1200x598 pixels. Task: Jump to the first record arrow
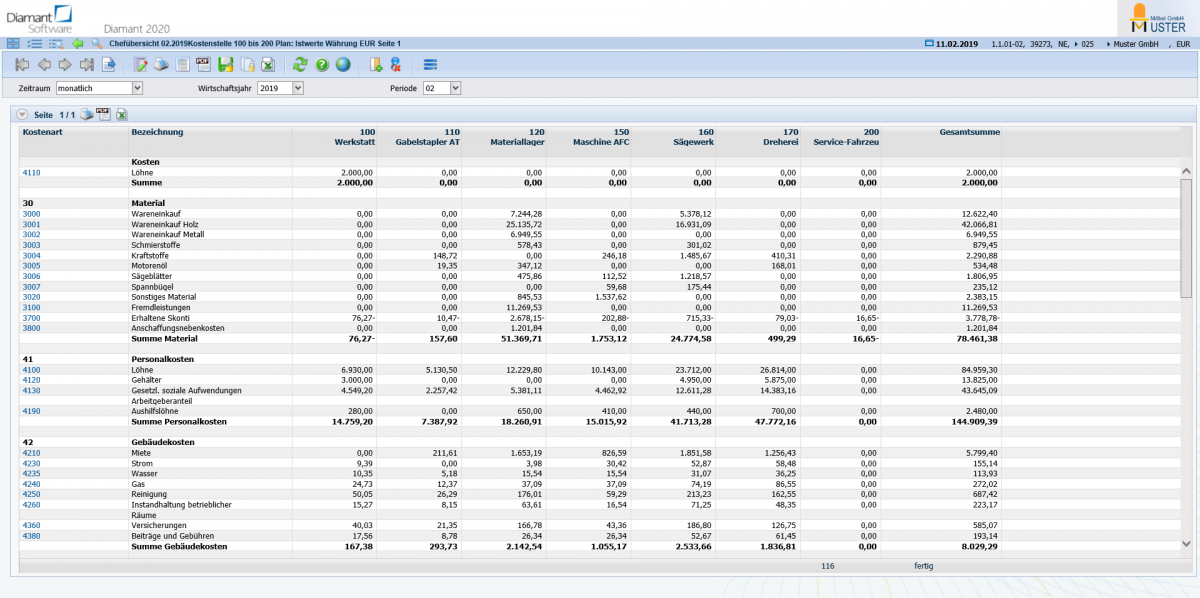click(x=21, y=65)
